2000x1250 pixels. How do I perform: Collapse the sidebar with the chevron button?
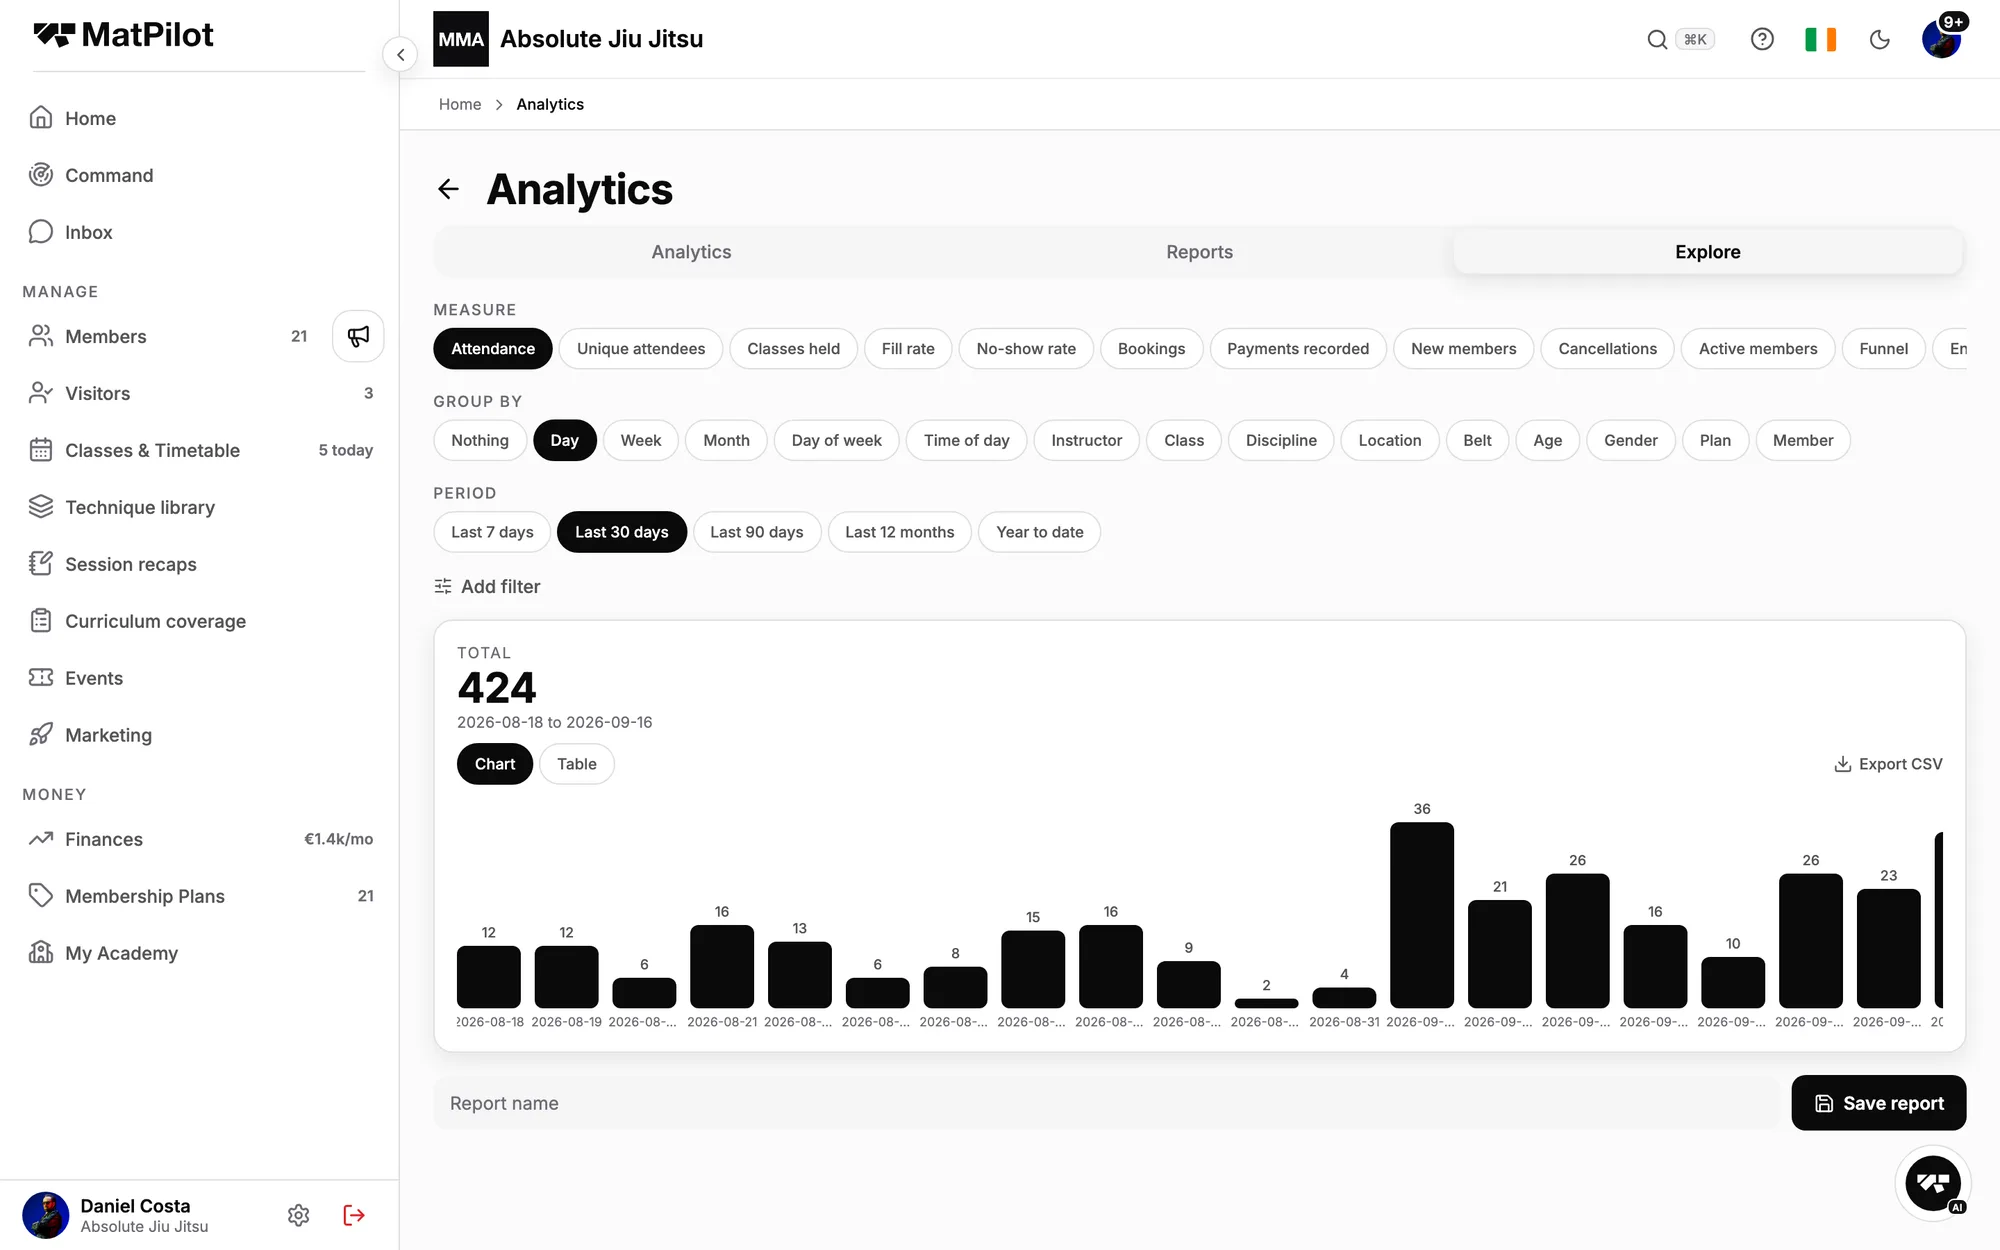[400, 54]
